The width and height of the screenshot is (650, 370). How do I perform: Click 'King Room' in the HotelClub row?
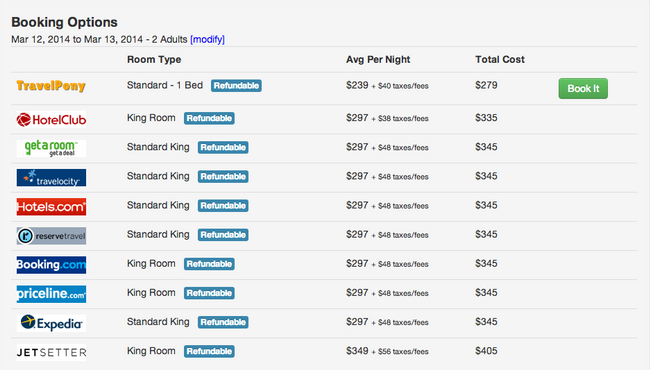pos(151,118)
